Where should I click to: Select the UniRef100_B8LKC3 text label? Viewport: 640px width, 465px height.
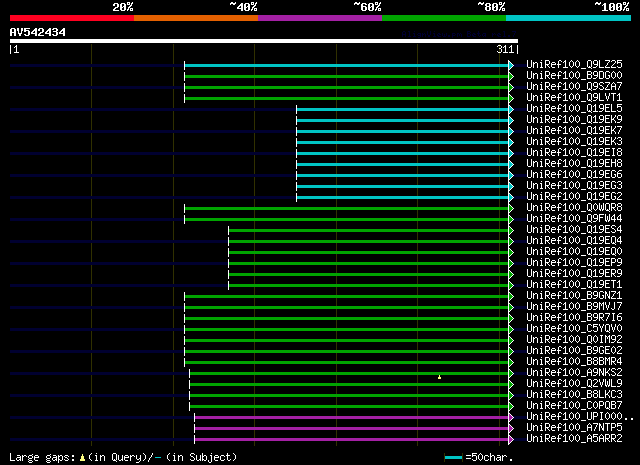coord(574,394)
